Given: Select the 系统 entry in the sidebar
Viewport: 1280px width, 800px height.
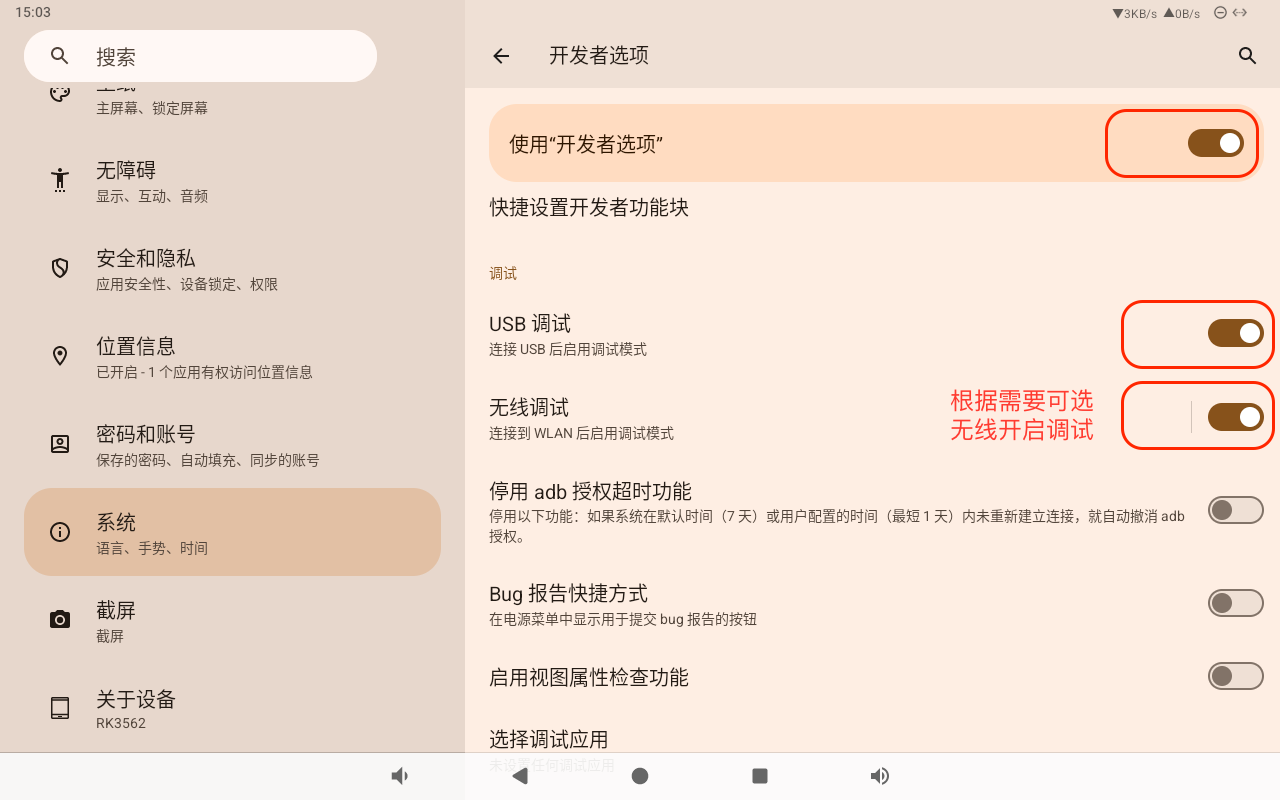Looking at the screenshot, I should pos(232,531).
